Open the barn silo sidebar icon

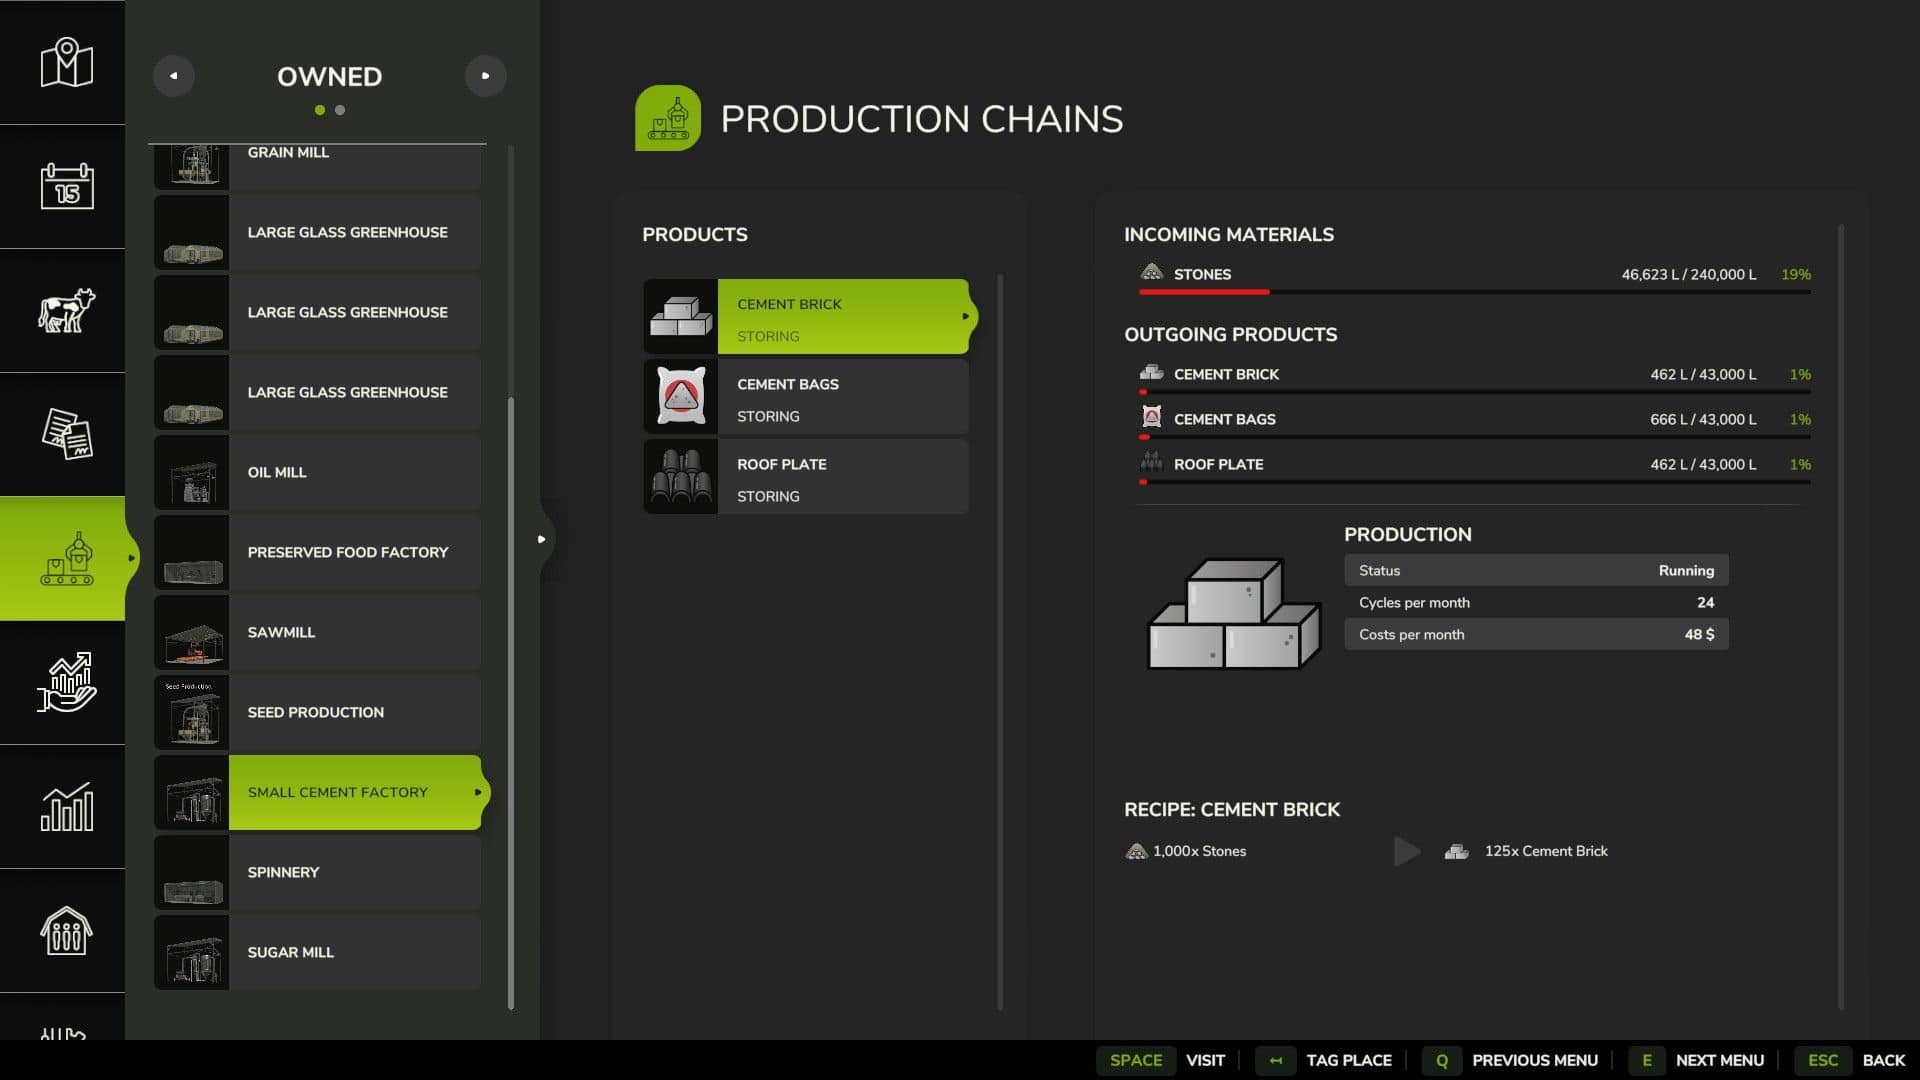coord(66,930)
